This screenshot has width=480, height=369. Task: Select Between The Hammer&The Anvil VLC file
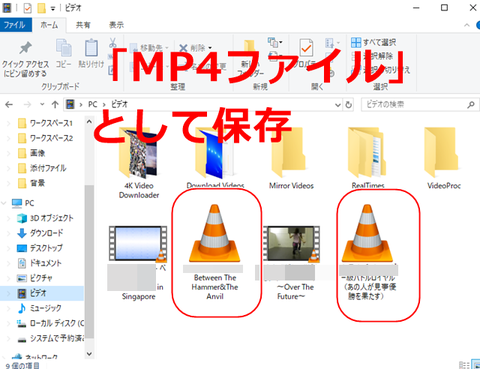215,252
